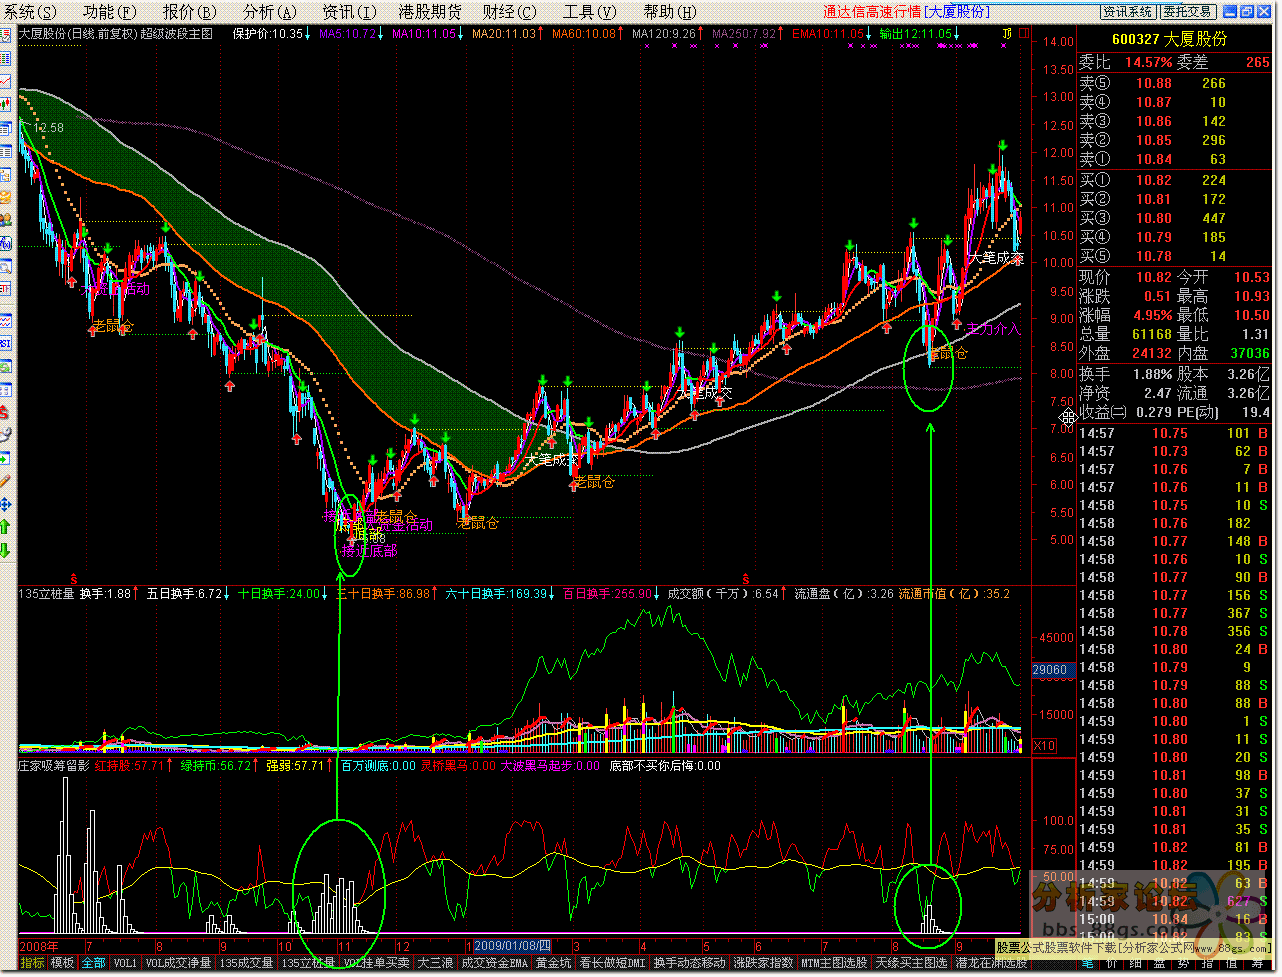Select the 全部 tab at the bottom

[93, 963]
